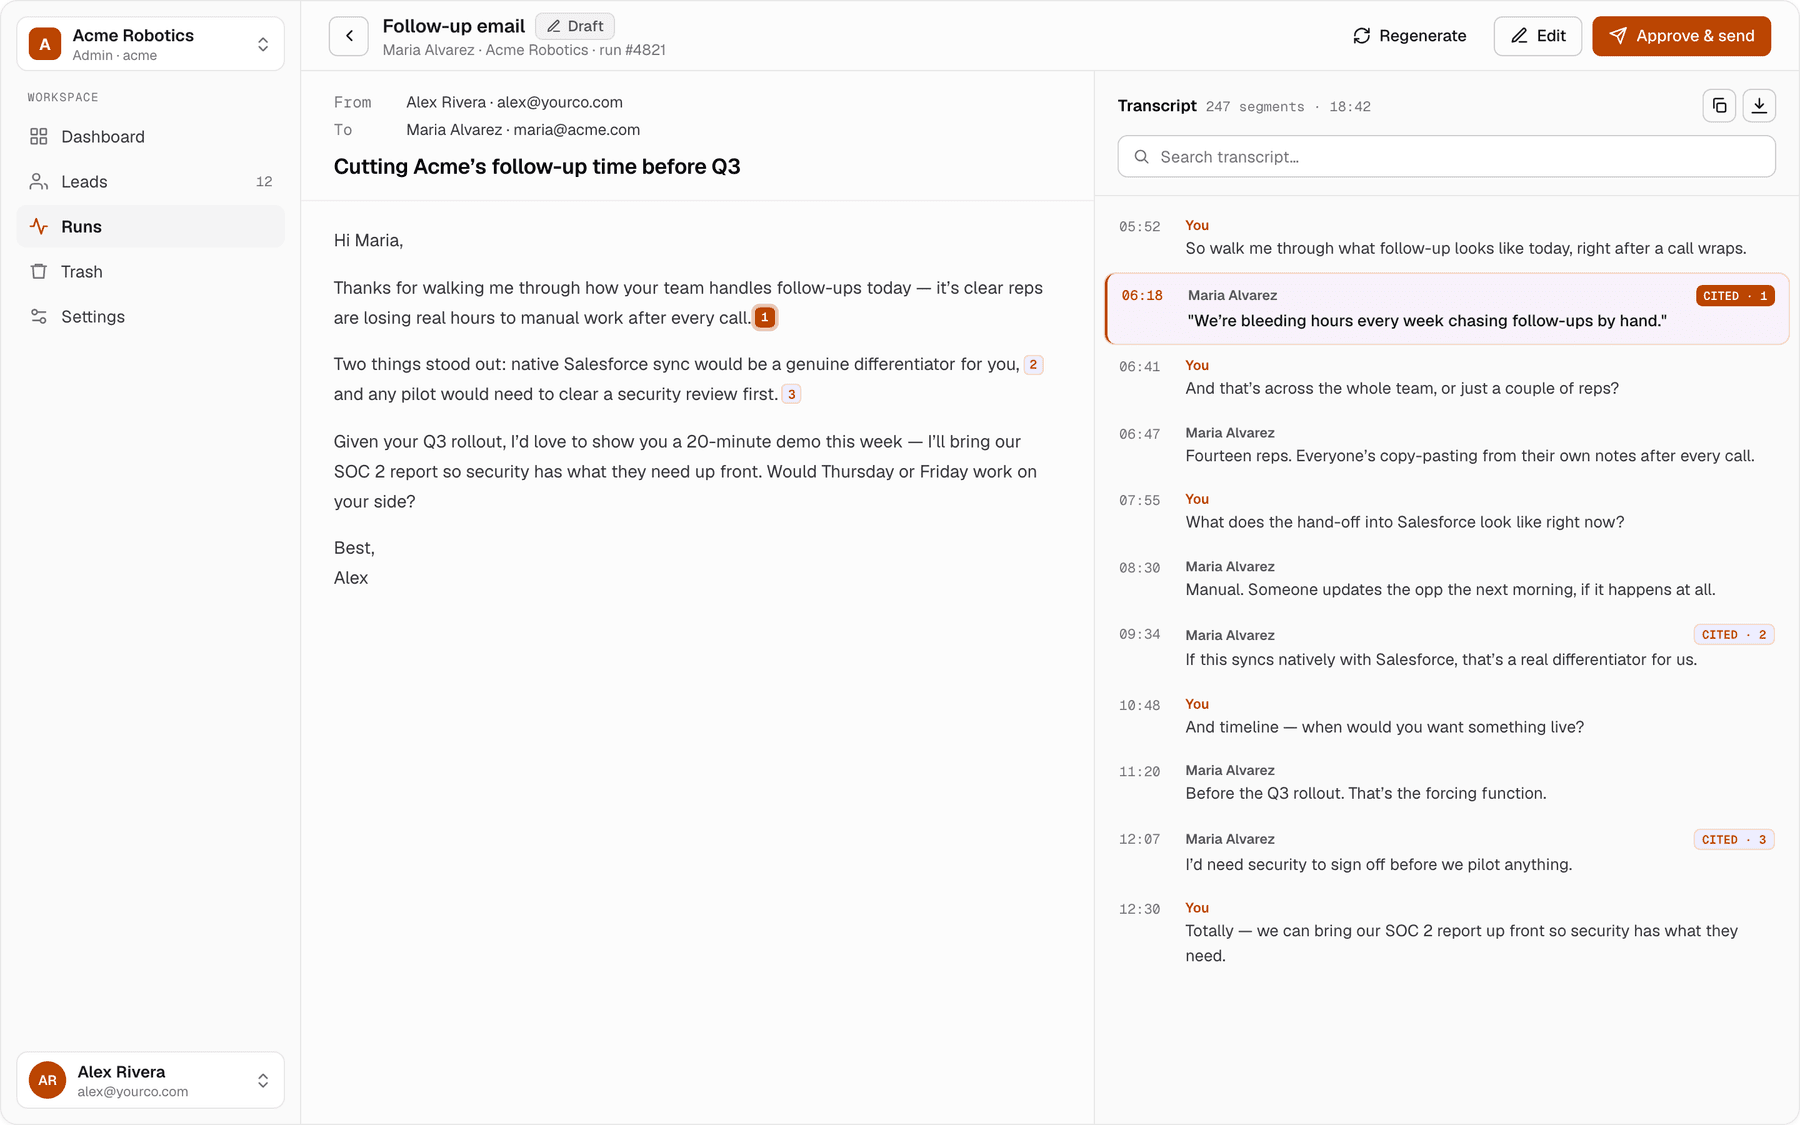Click recipient maria@acme.com in To row
The image size is (1800, 1125).
(577, 130)
